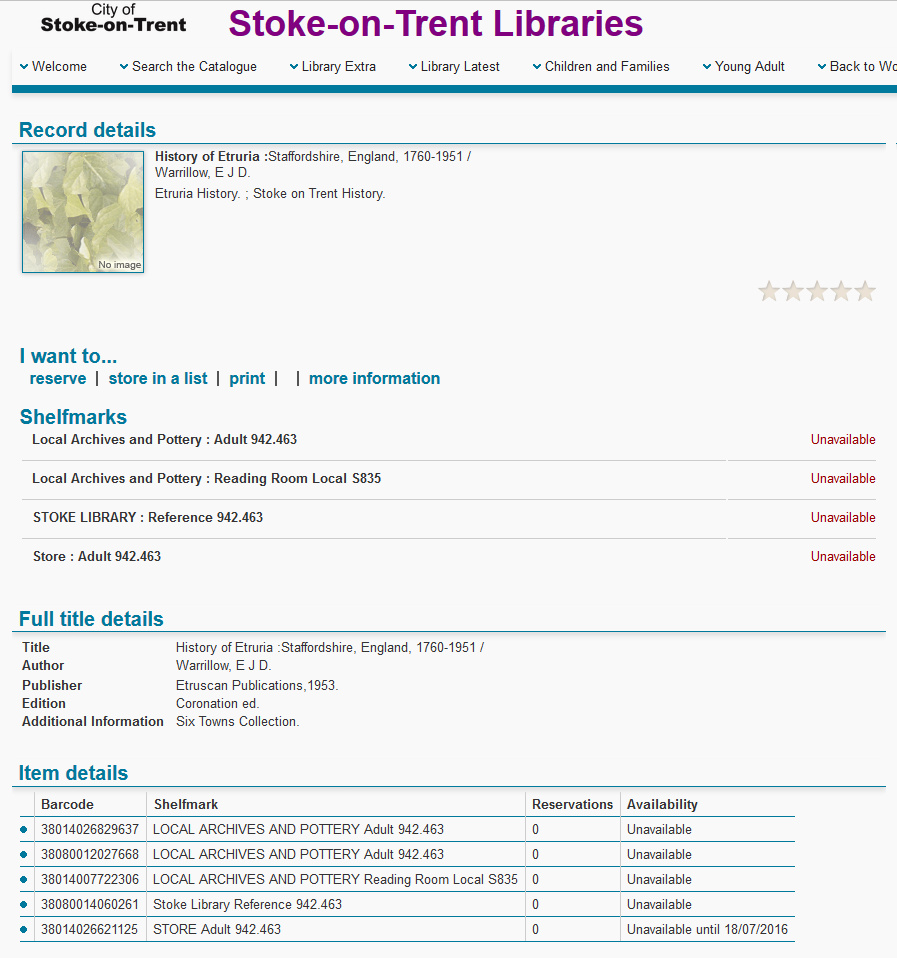
Task: Click bullet icon beside barcode 38014026829637
Action: (24, 829)
